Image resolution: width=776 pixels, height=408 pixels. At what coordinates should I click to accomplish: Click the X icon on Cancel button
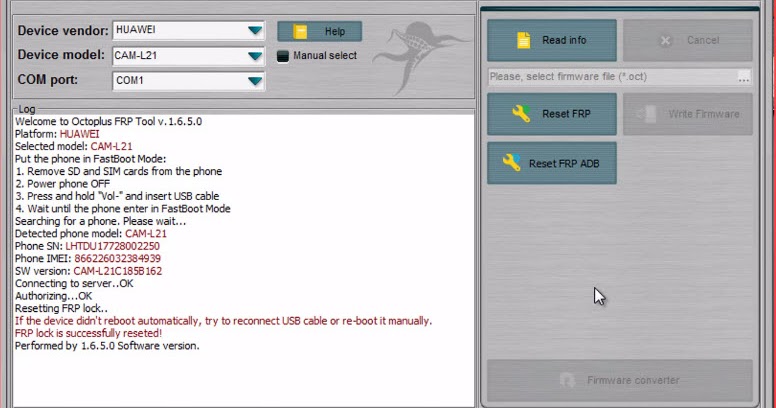tap(666, 41)
